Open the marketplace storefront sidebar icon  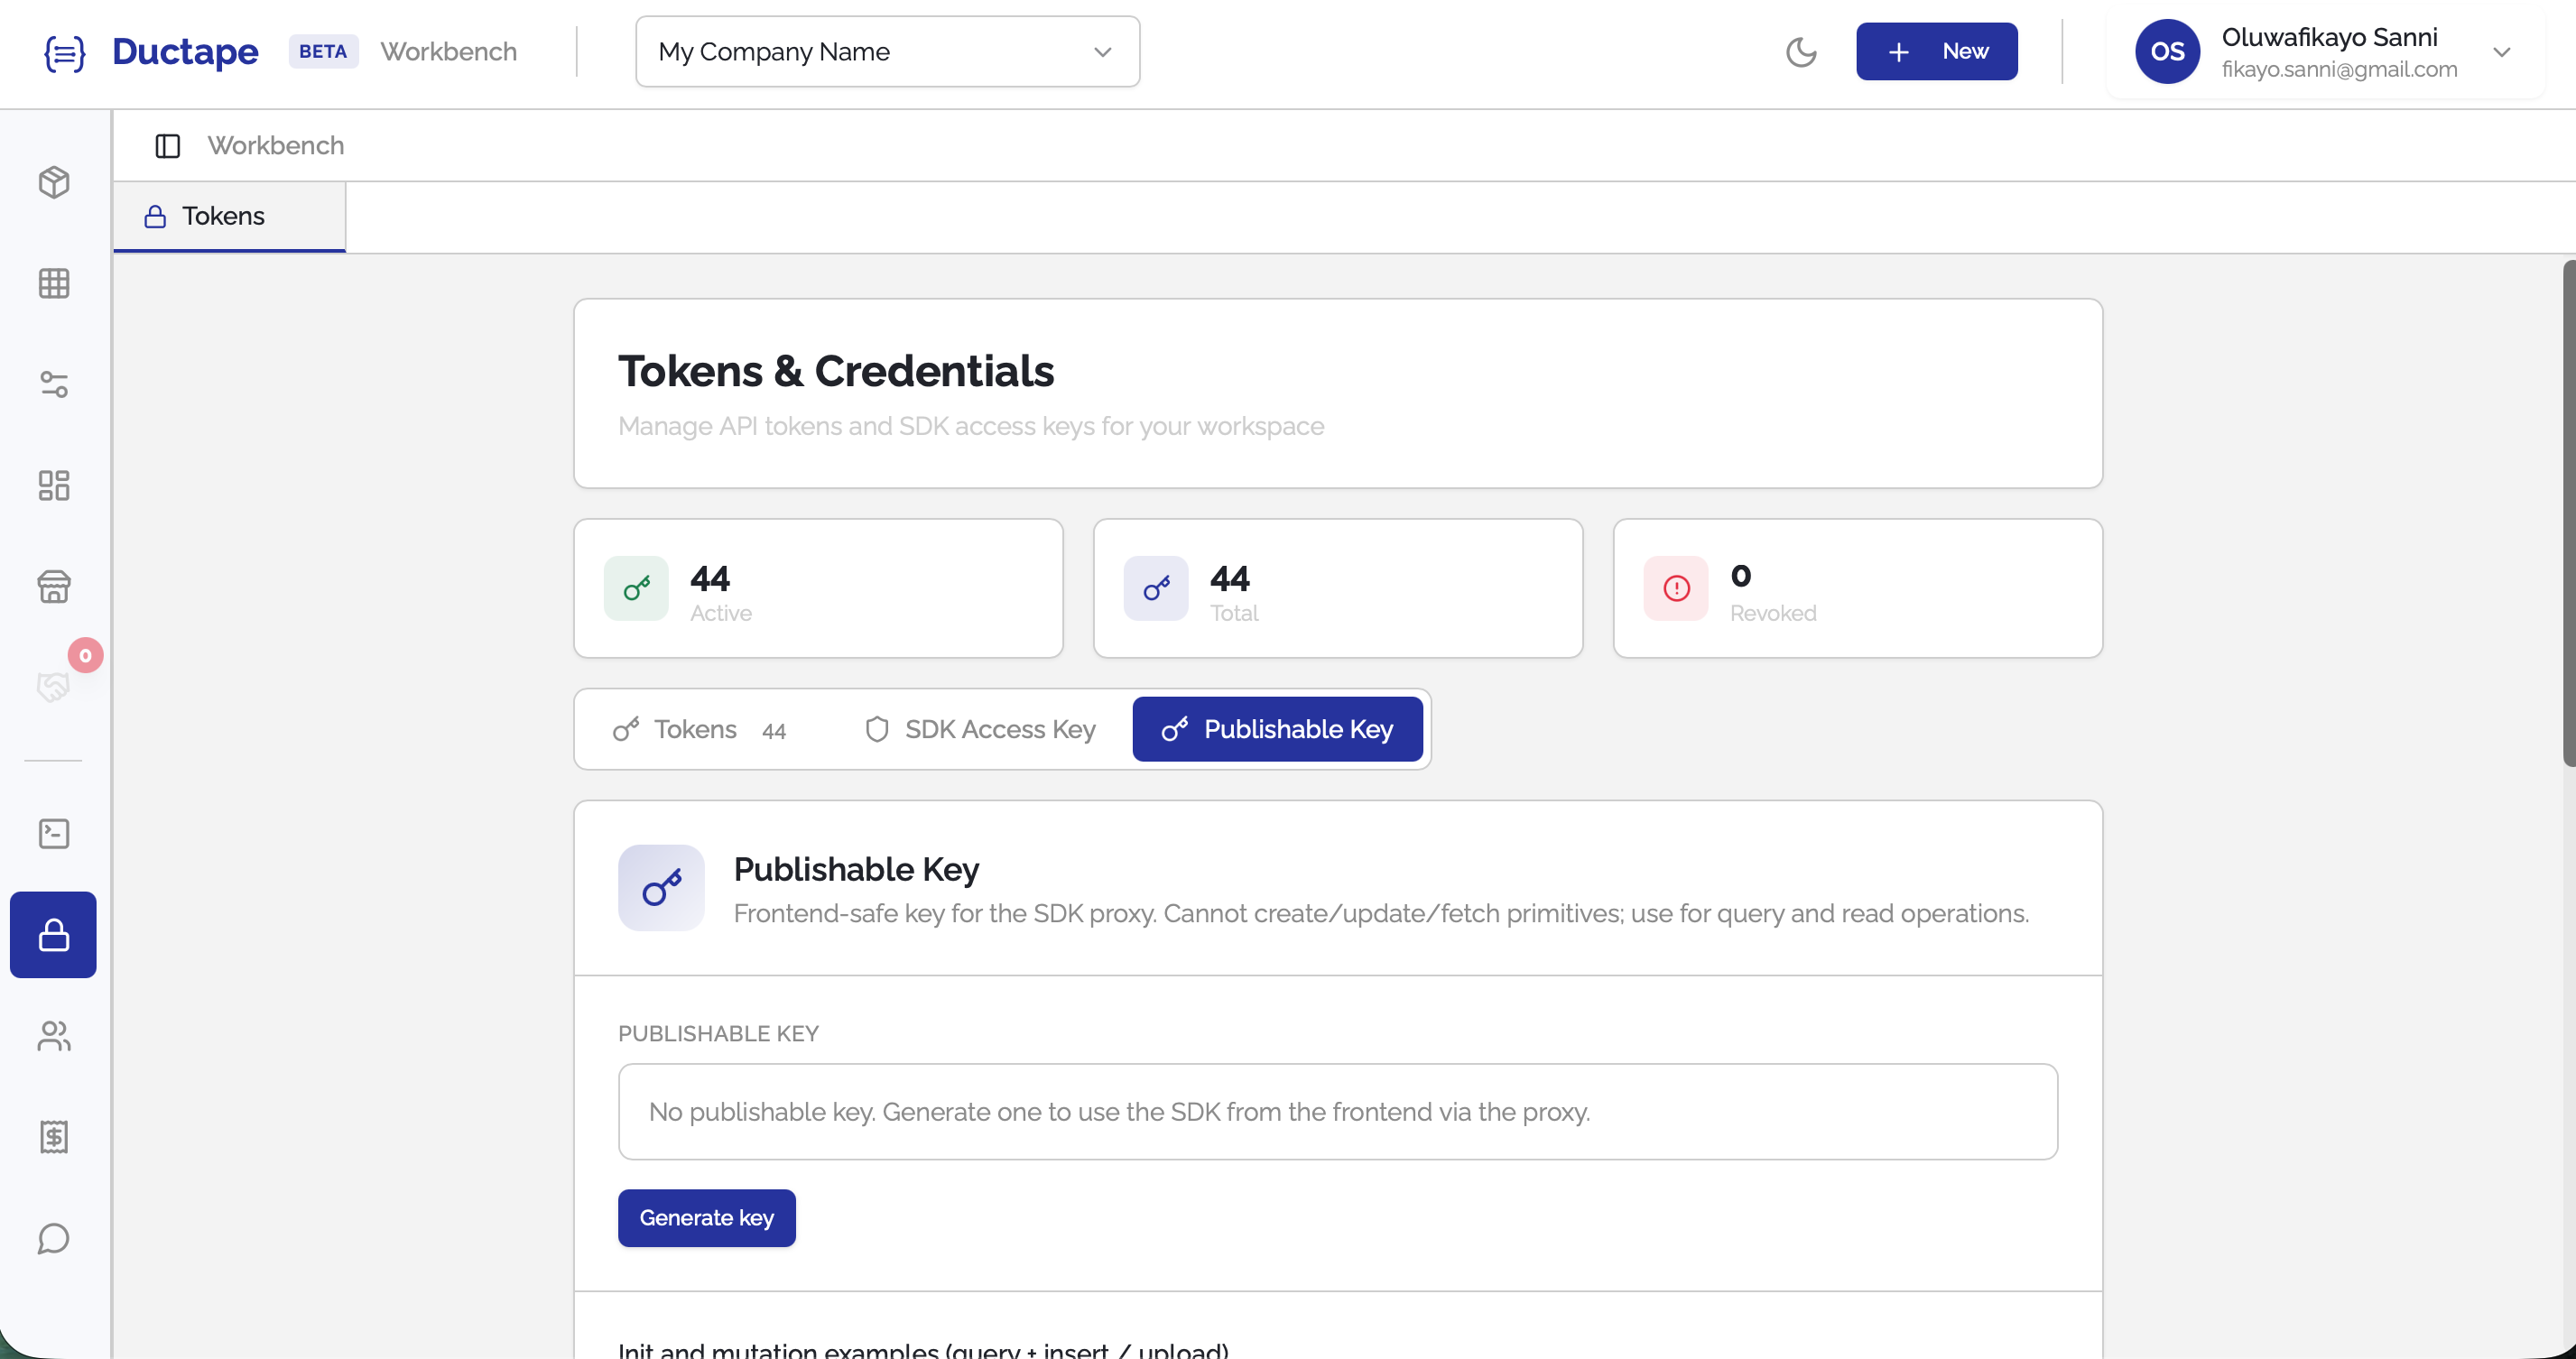pyautogui.click(x=53, y=587)
